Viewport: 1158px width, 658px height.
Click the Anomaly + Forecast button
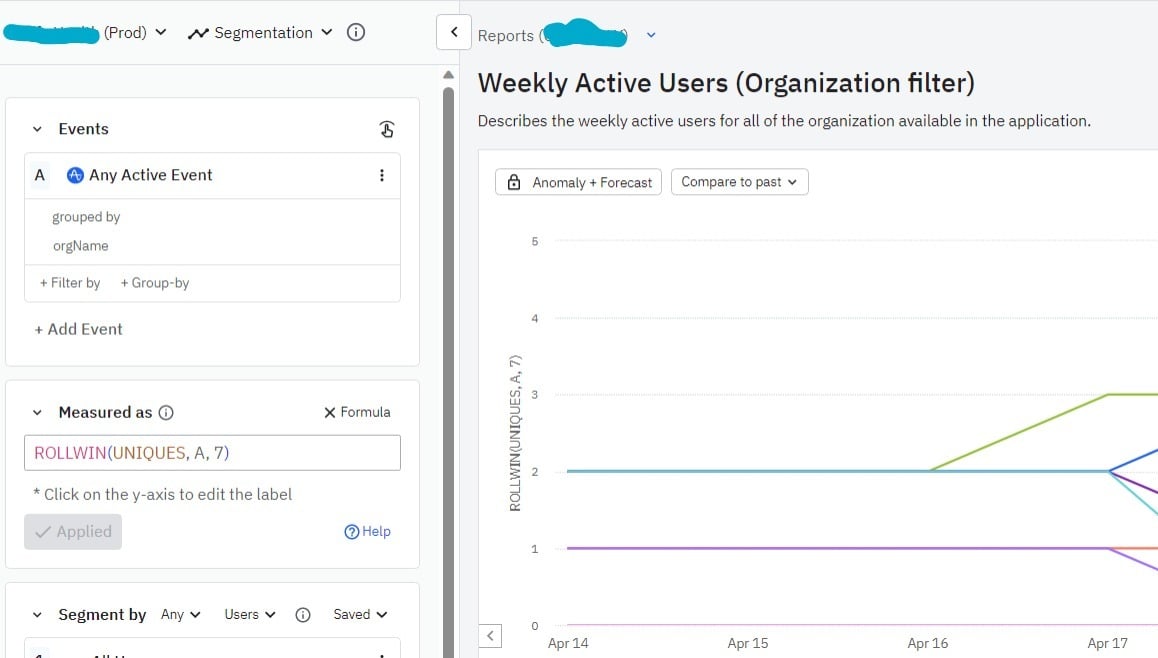[x=578, y=182]
